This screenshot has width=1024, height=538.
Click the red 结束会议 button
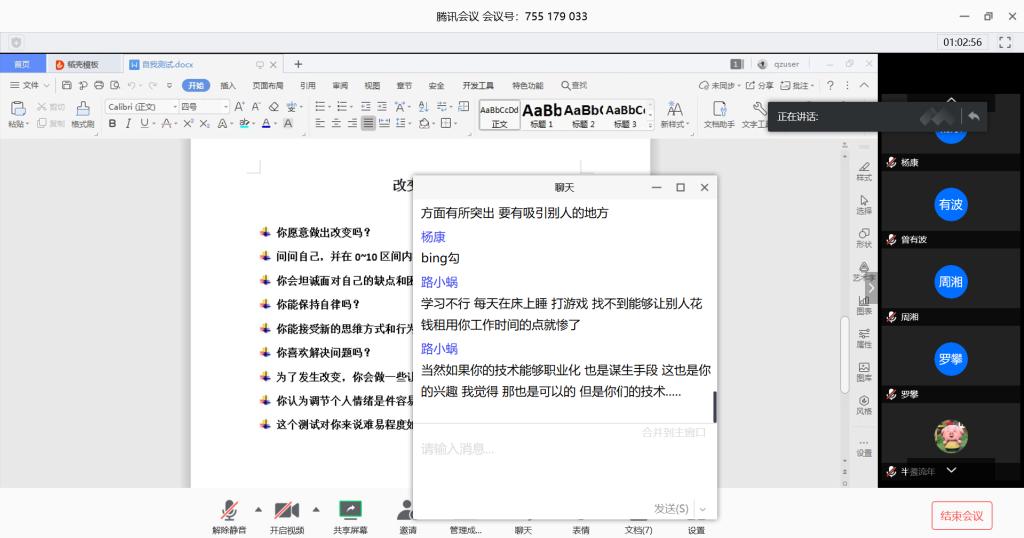[x=962, y=516]
